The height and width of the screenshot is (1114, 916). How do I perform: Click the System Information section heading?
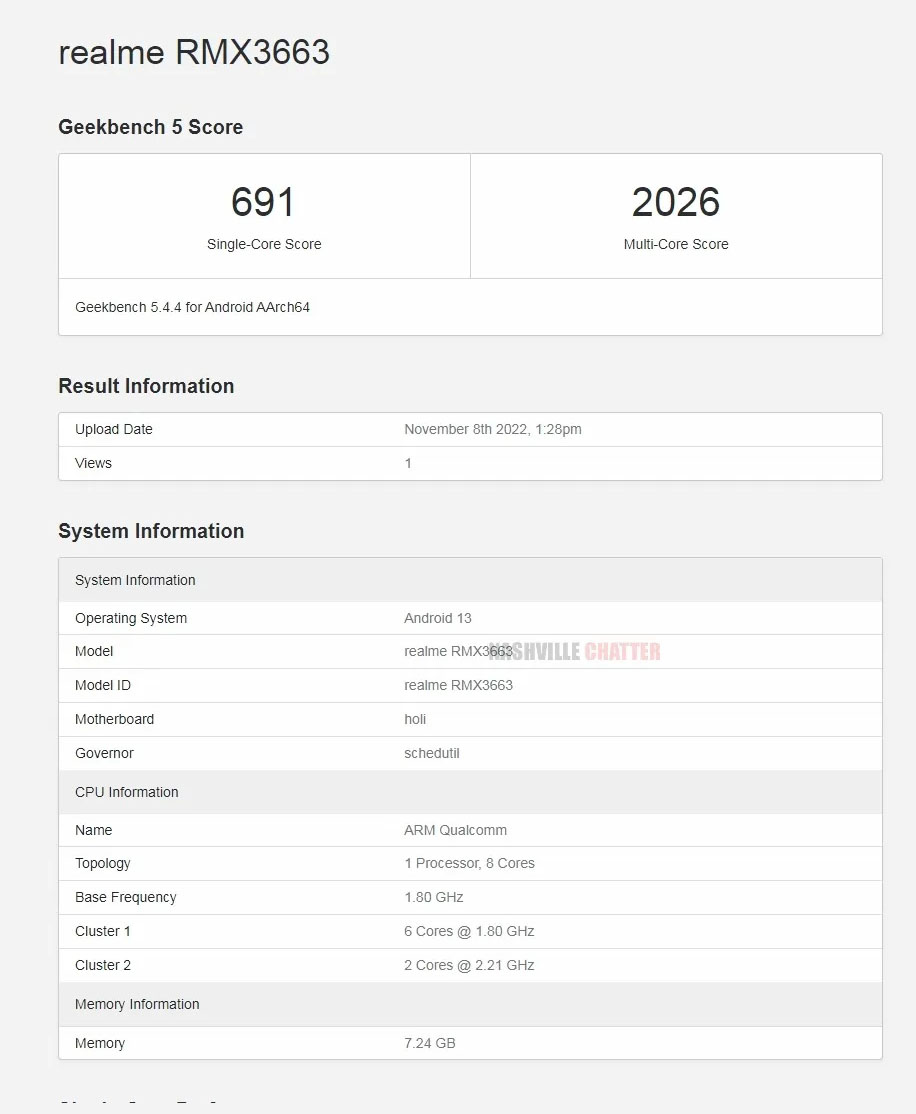tap(151, 531)
